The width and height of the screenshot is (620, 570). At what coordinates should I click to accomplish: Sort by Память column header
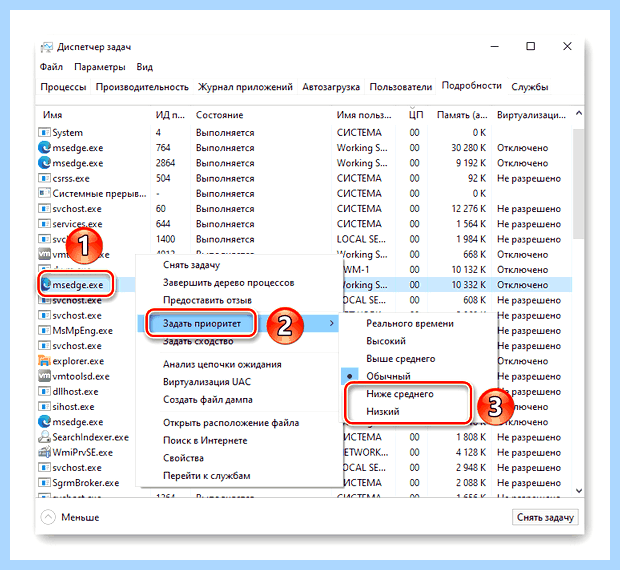tap(462, 115)
